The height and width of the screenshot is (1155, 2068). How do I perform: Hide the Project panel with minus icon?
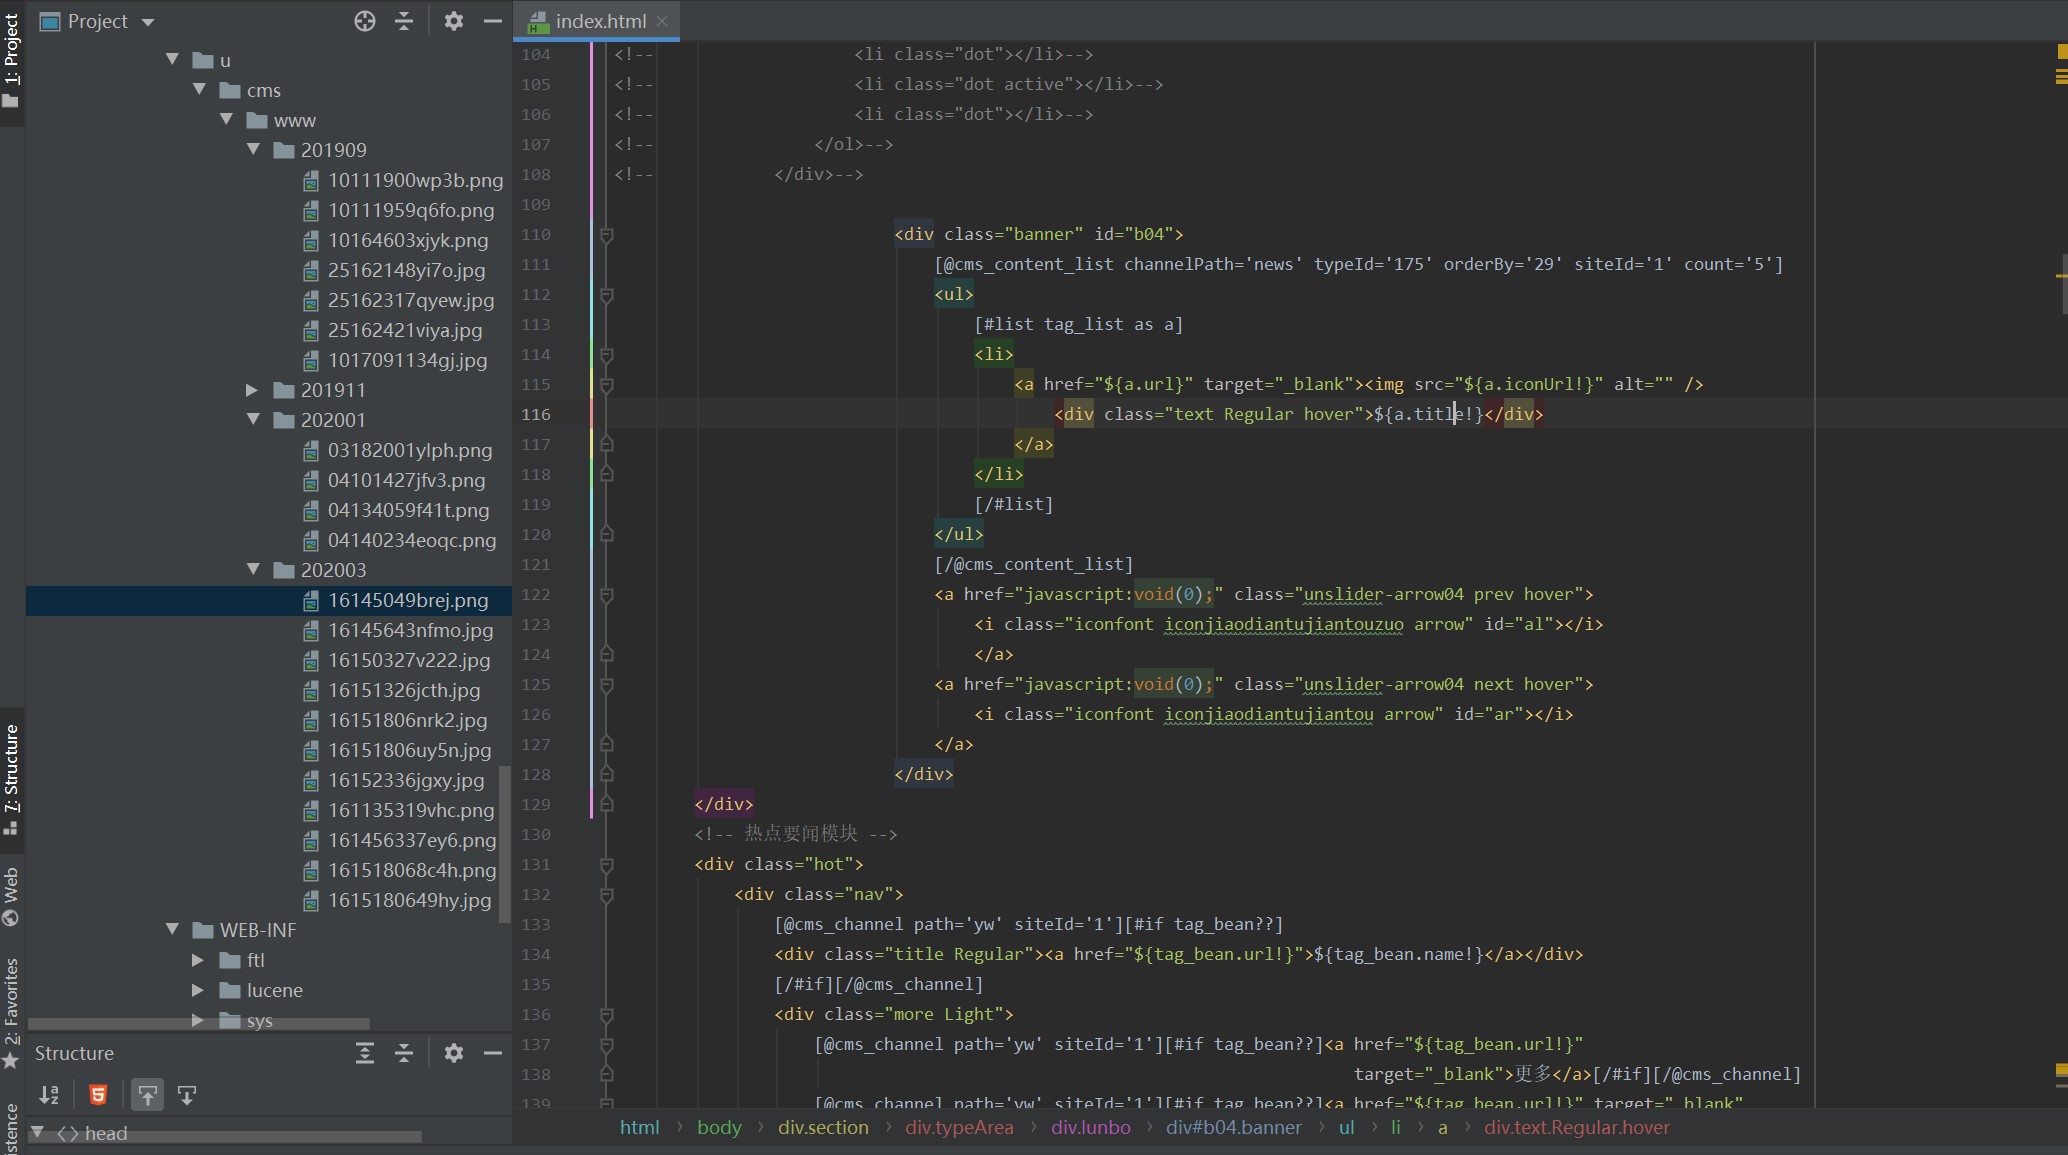[493, 21]
